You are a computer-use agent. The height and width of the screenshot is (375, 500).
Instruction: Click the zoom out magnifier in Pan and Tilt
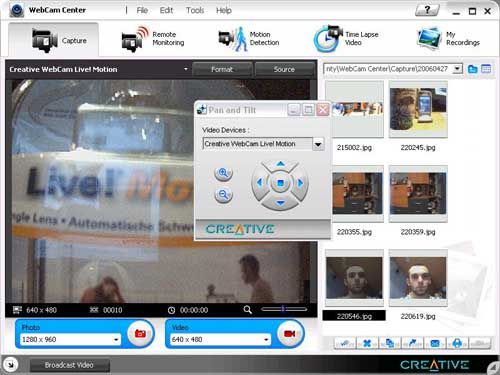click(x=223, y=195)
